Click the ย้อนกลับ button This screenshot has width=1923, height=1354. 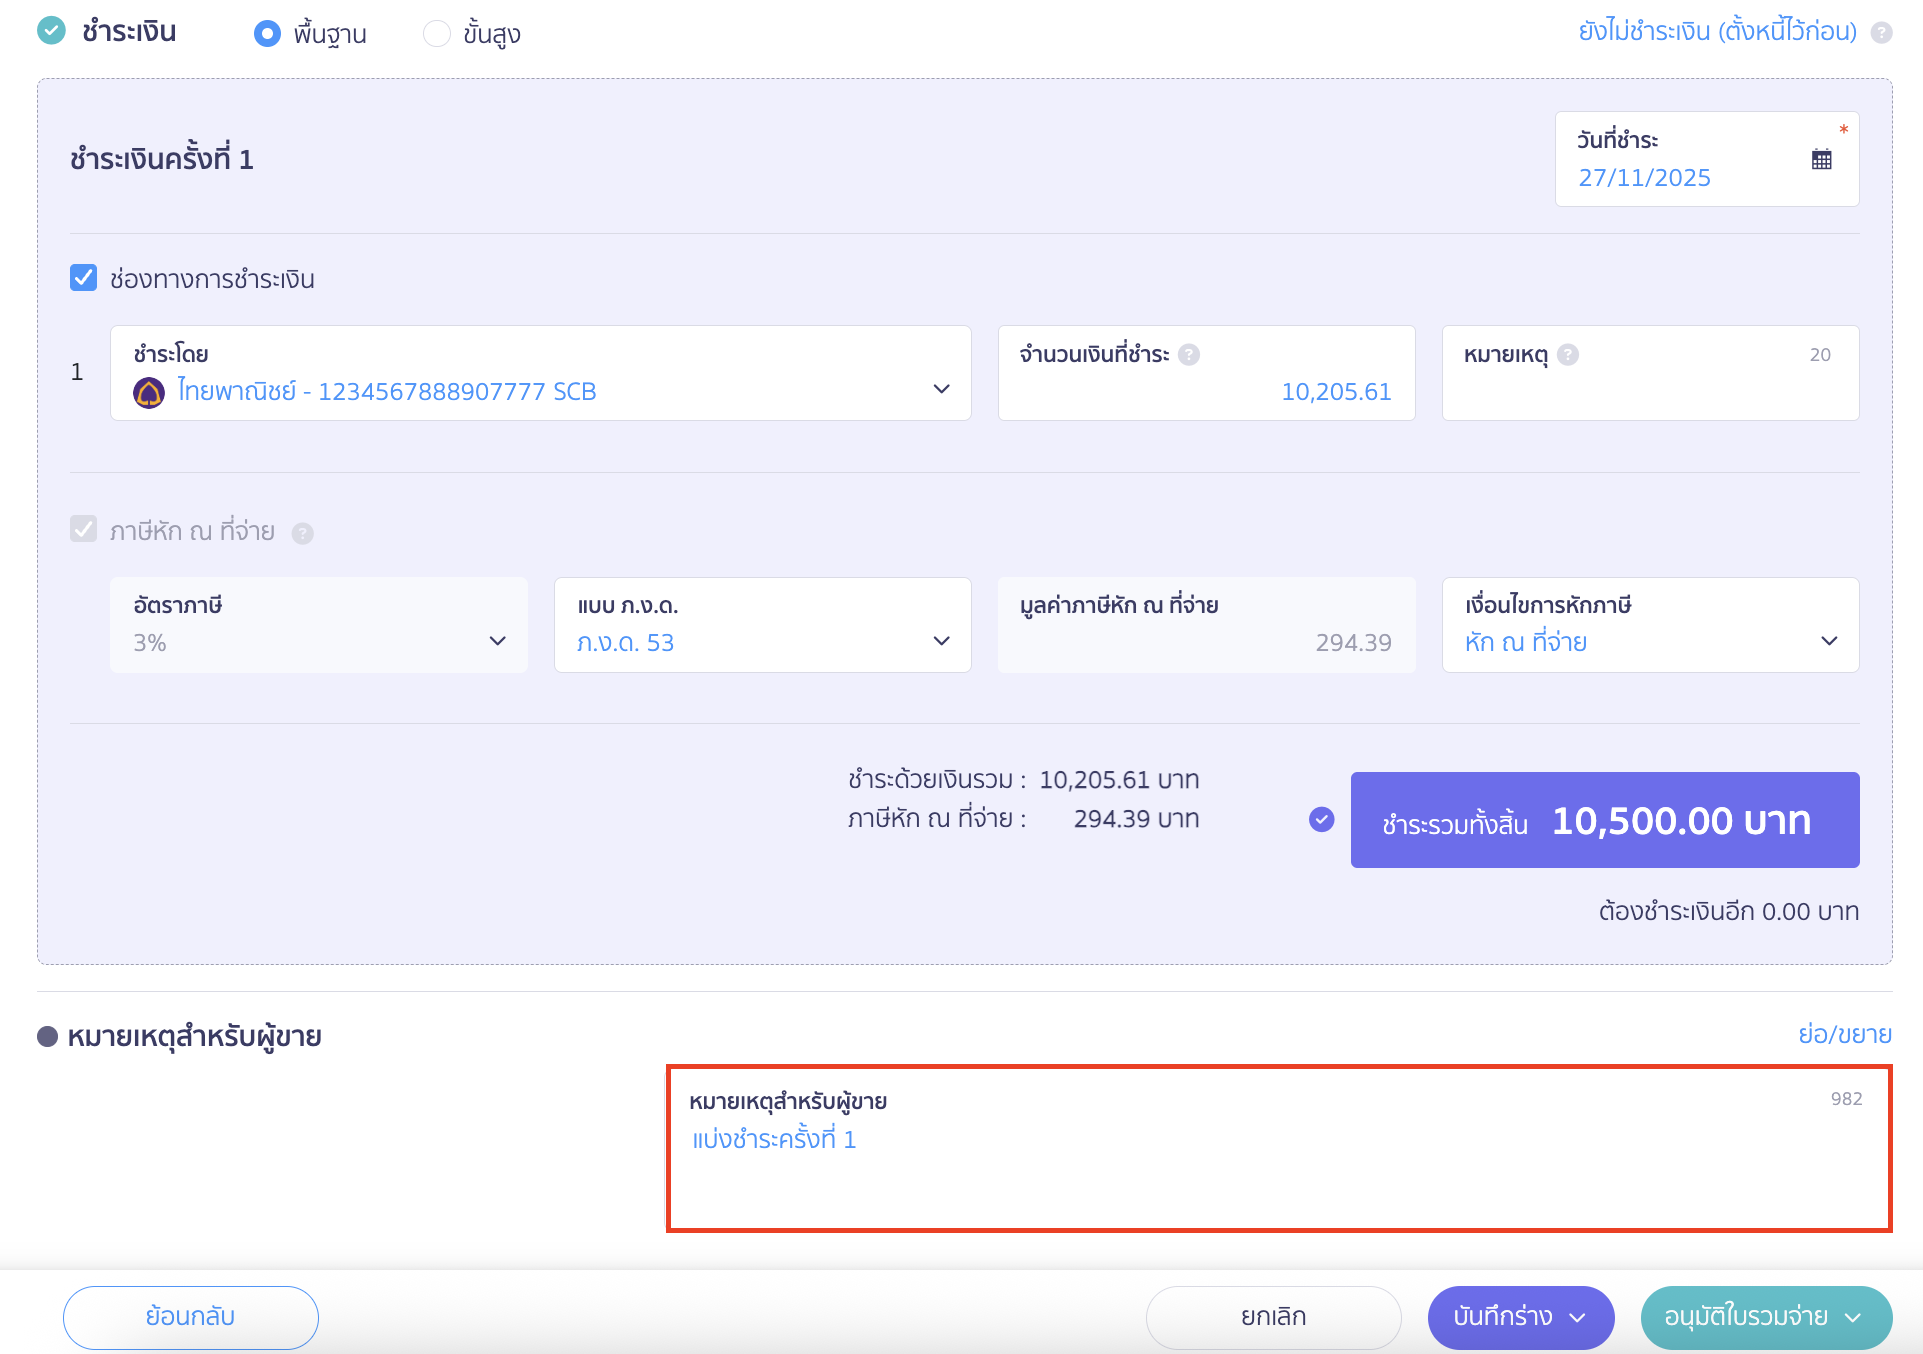191,1317
